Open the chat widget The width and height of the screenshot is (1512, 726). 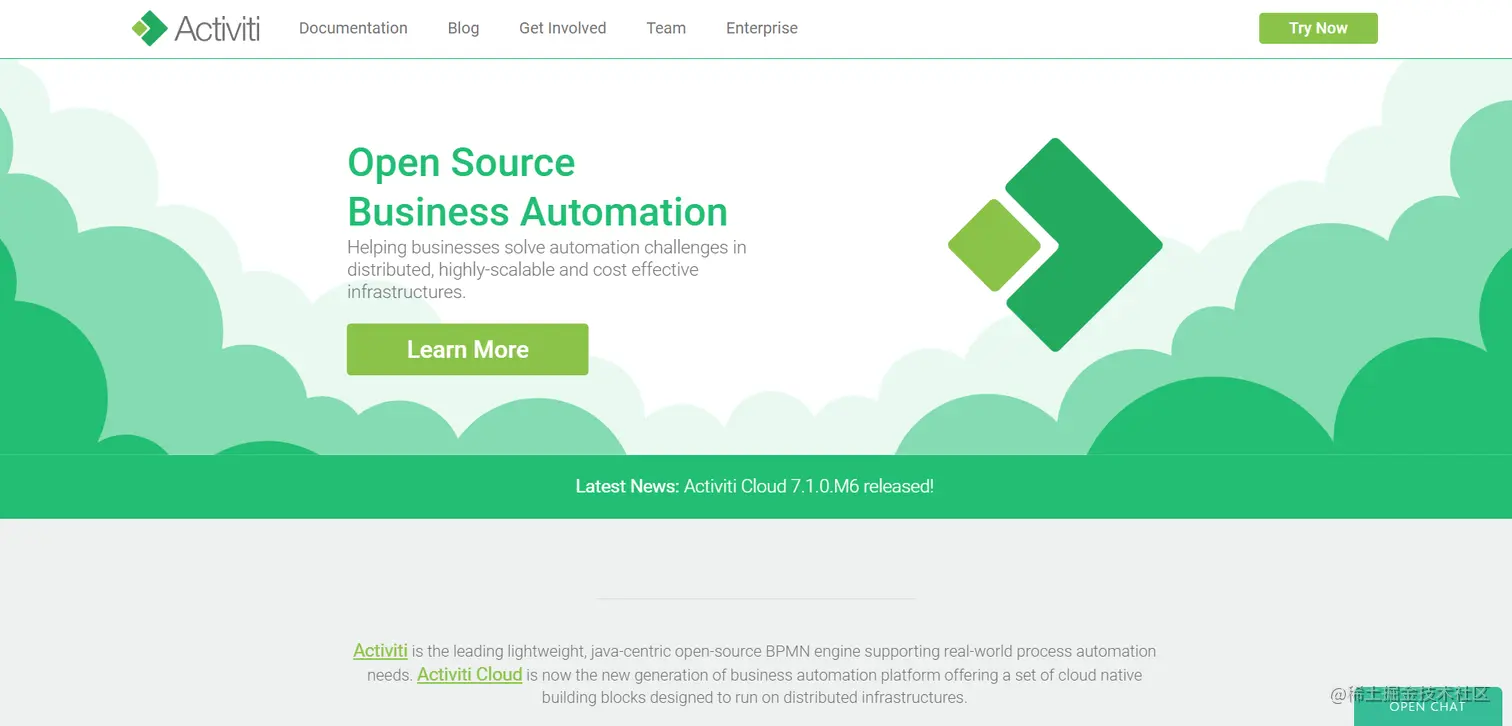1427,706
